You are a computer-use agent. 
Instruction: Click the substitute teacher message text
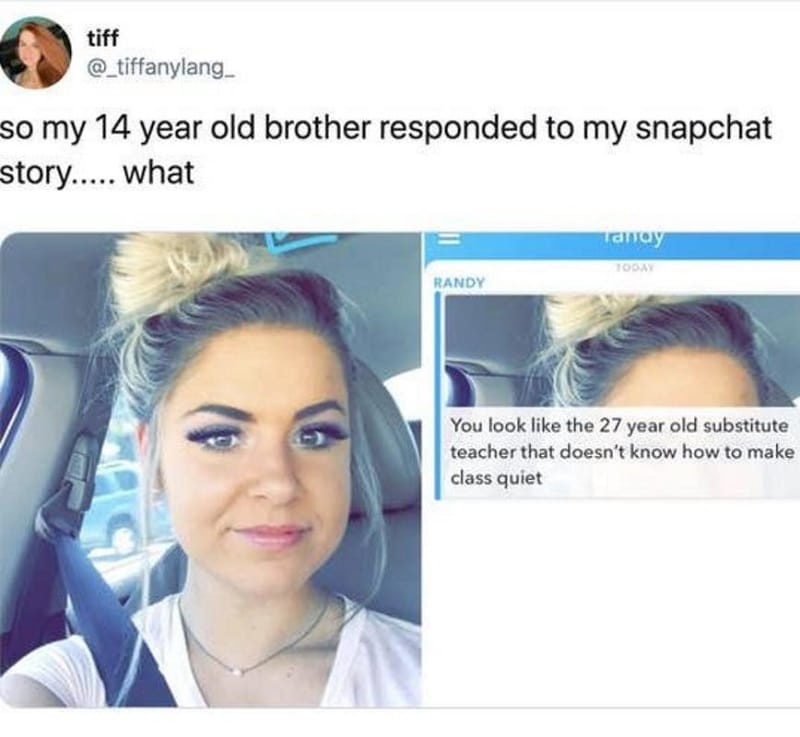[x=622, y=451]
